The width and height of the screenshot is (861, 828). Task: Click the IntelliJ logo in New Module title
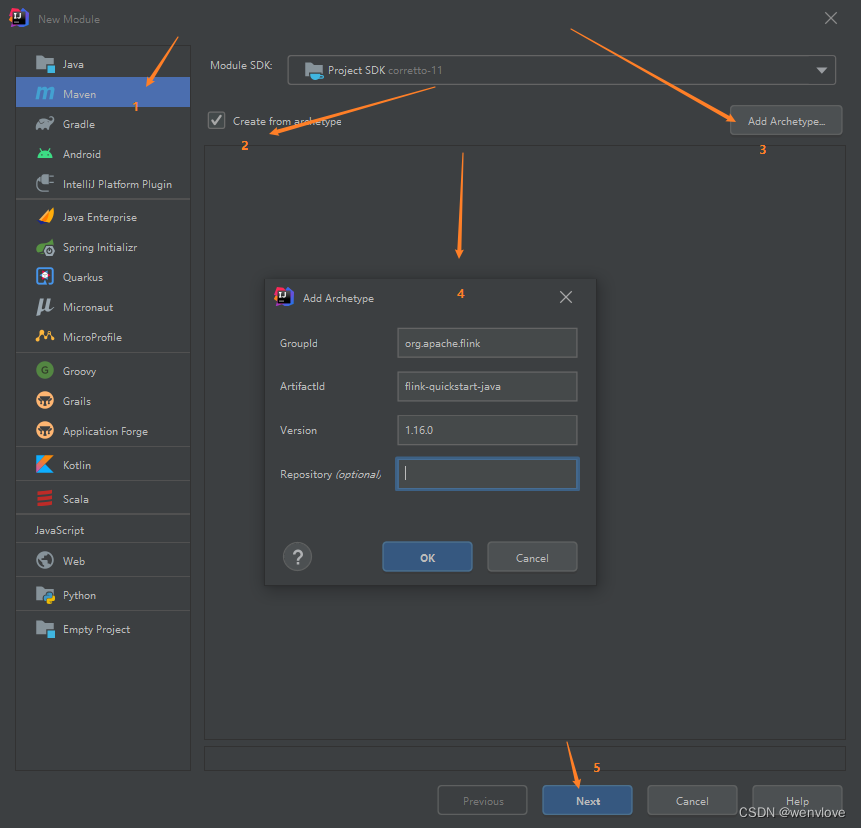(19, 18)
